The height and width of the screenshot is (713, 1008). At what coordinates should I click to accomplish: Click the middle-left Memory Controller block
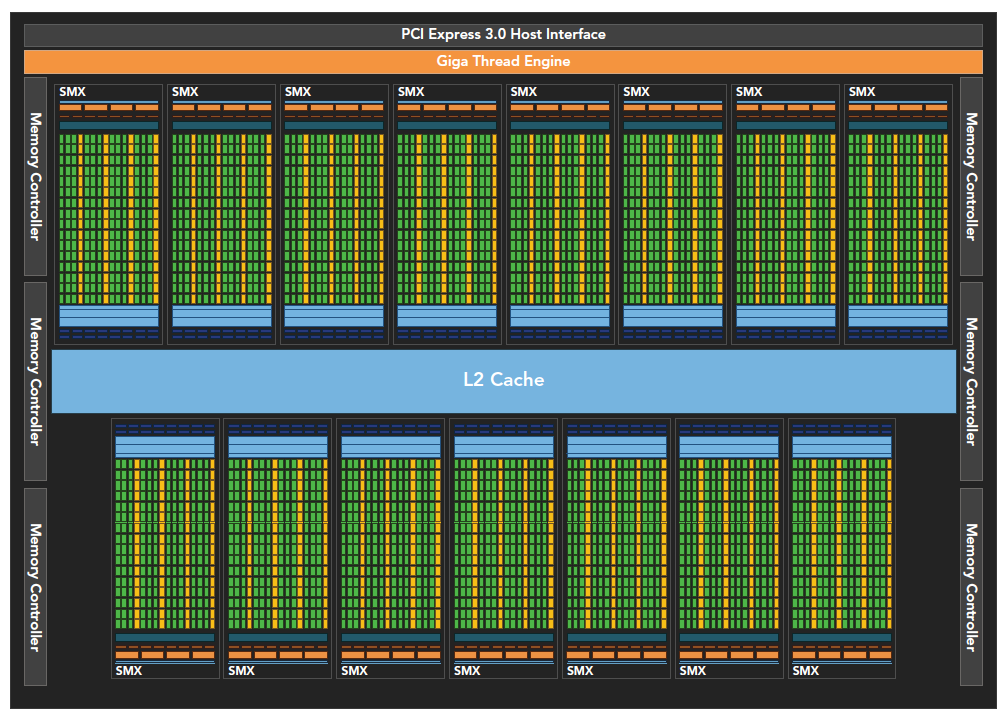pos(35,381)
